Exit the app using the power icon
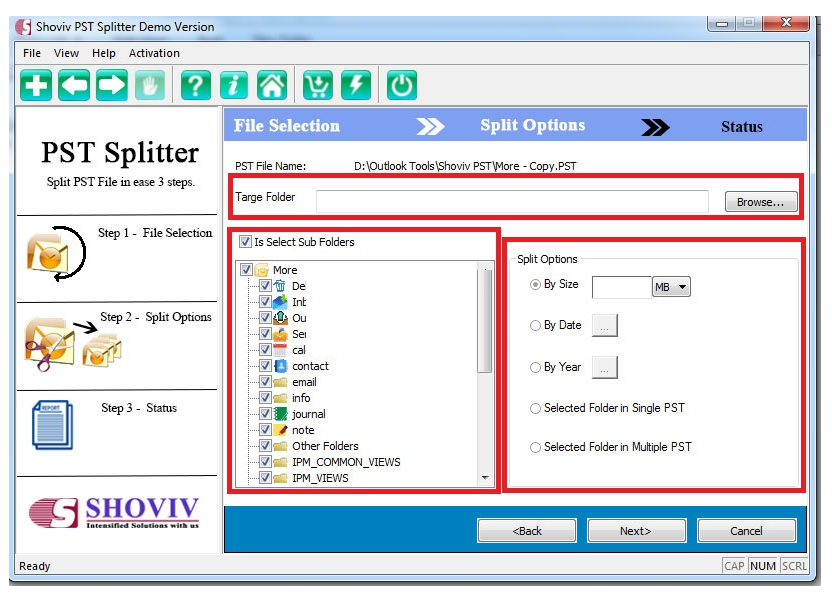The width and height of the screenshot is (832, 598). coord(400,85)
